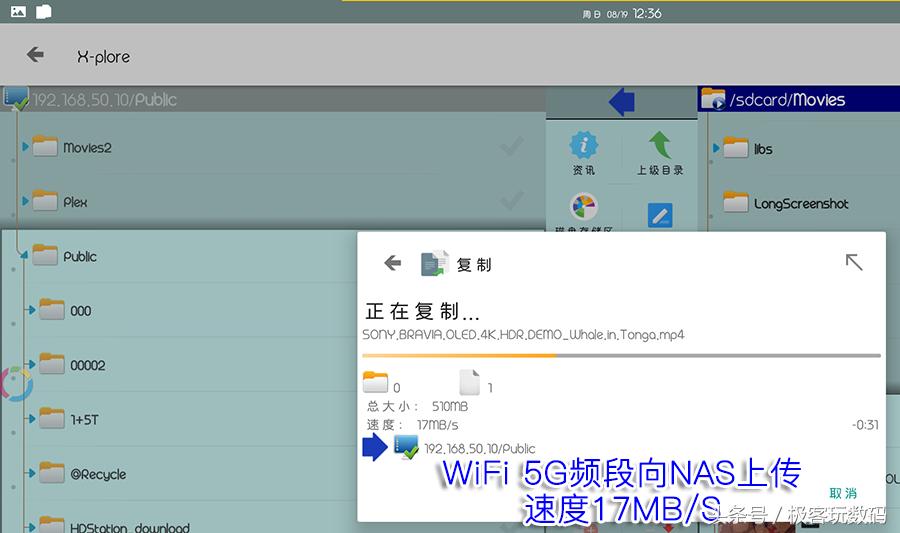Open the Public folder row
This screenshot has width=900, height=533.
[x=179, y=256]
